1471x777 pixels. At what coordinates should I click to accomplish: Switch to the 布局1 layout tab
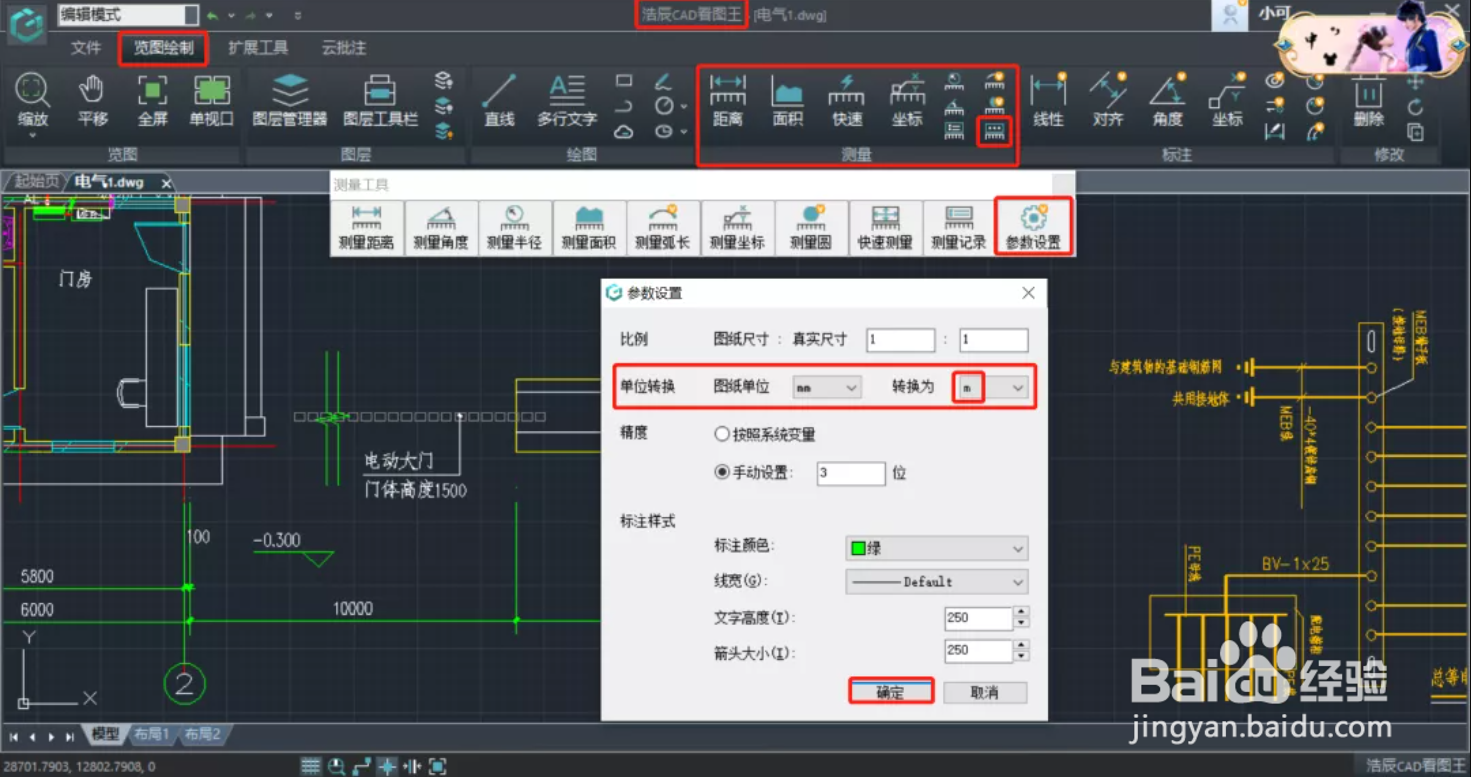click(152, 735)
